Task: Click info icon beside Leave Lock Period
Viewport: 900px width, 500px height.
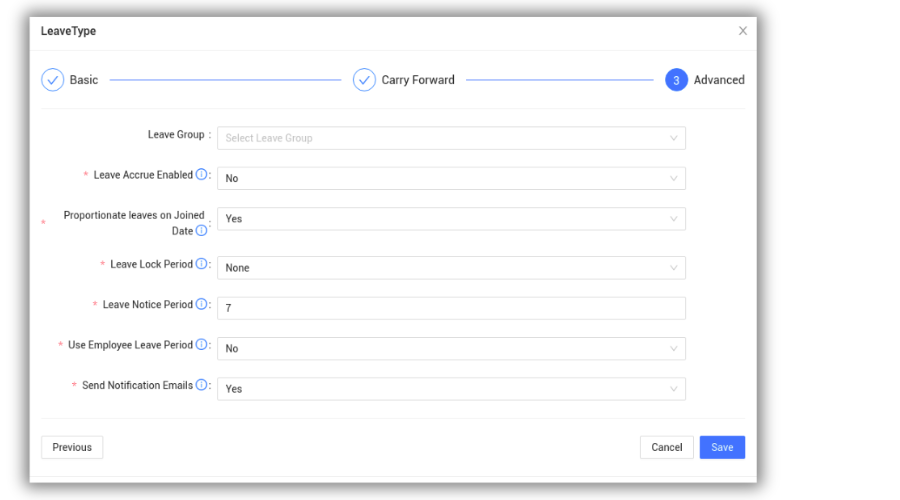Action: click(201, 264)
